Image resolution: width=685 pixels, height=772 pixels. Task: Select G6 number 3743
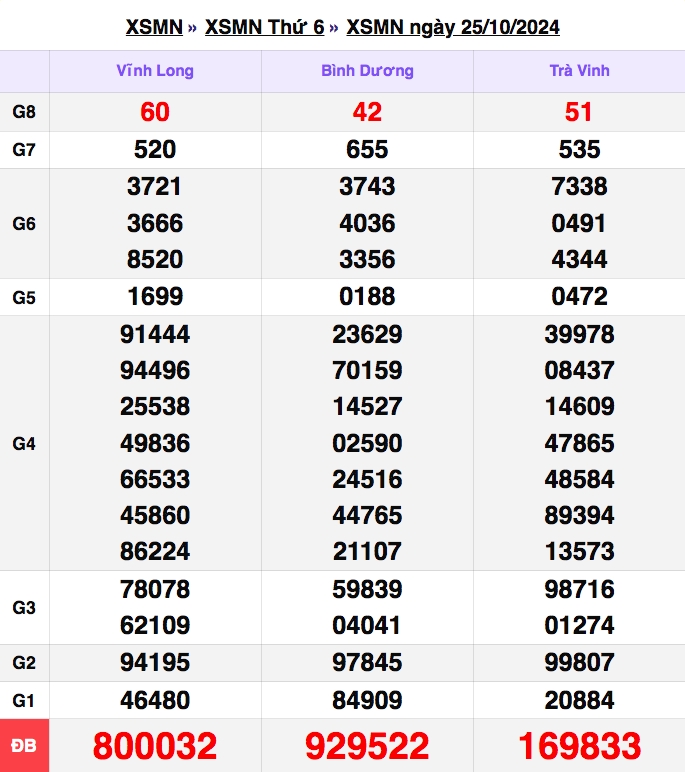(x=367, y=187)
